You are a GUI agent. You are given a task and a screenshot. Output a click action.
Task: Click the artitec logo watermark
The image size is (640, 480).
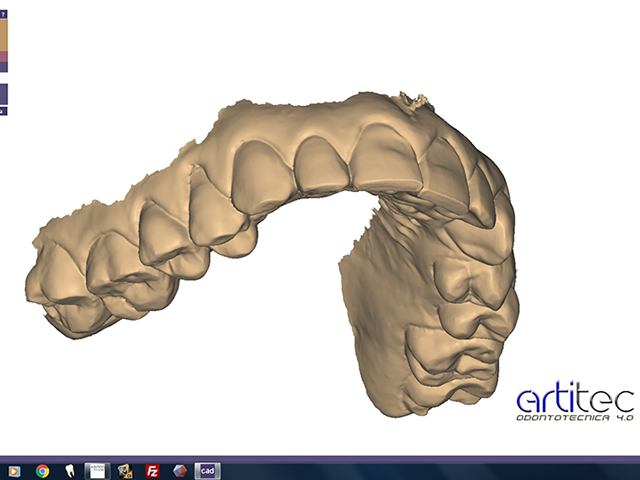(574, 398)
